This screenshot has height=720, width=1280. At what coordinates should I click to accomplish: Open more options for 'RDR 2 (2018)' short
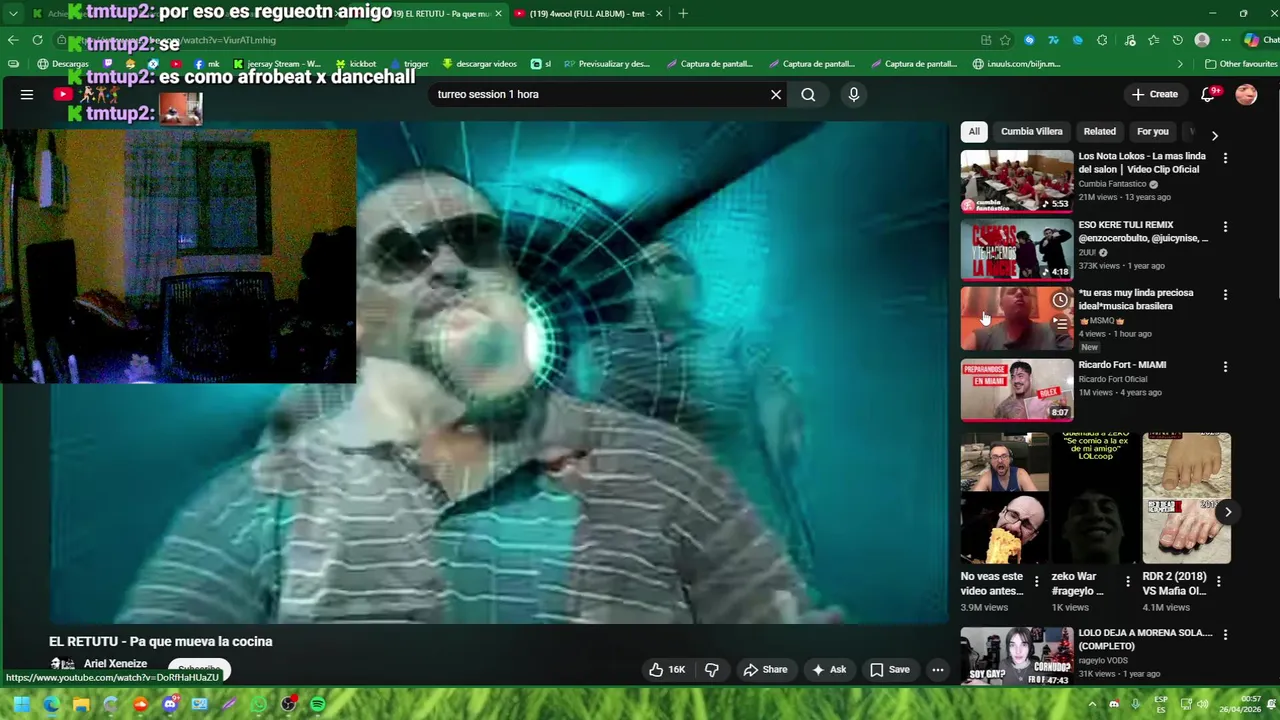click(1218, 581)
